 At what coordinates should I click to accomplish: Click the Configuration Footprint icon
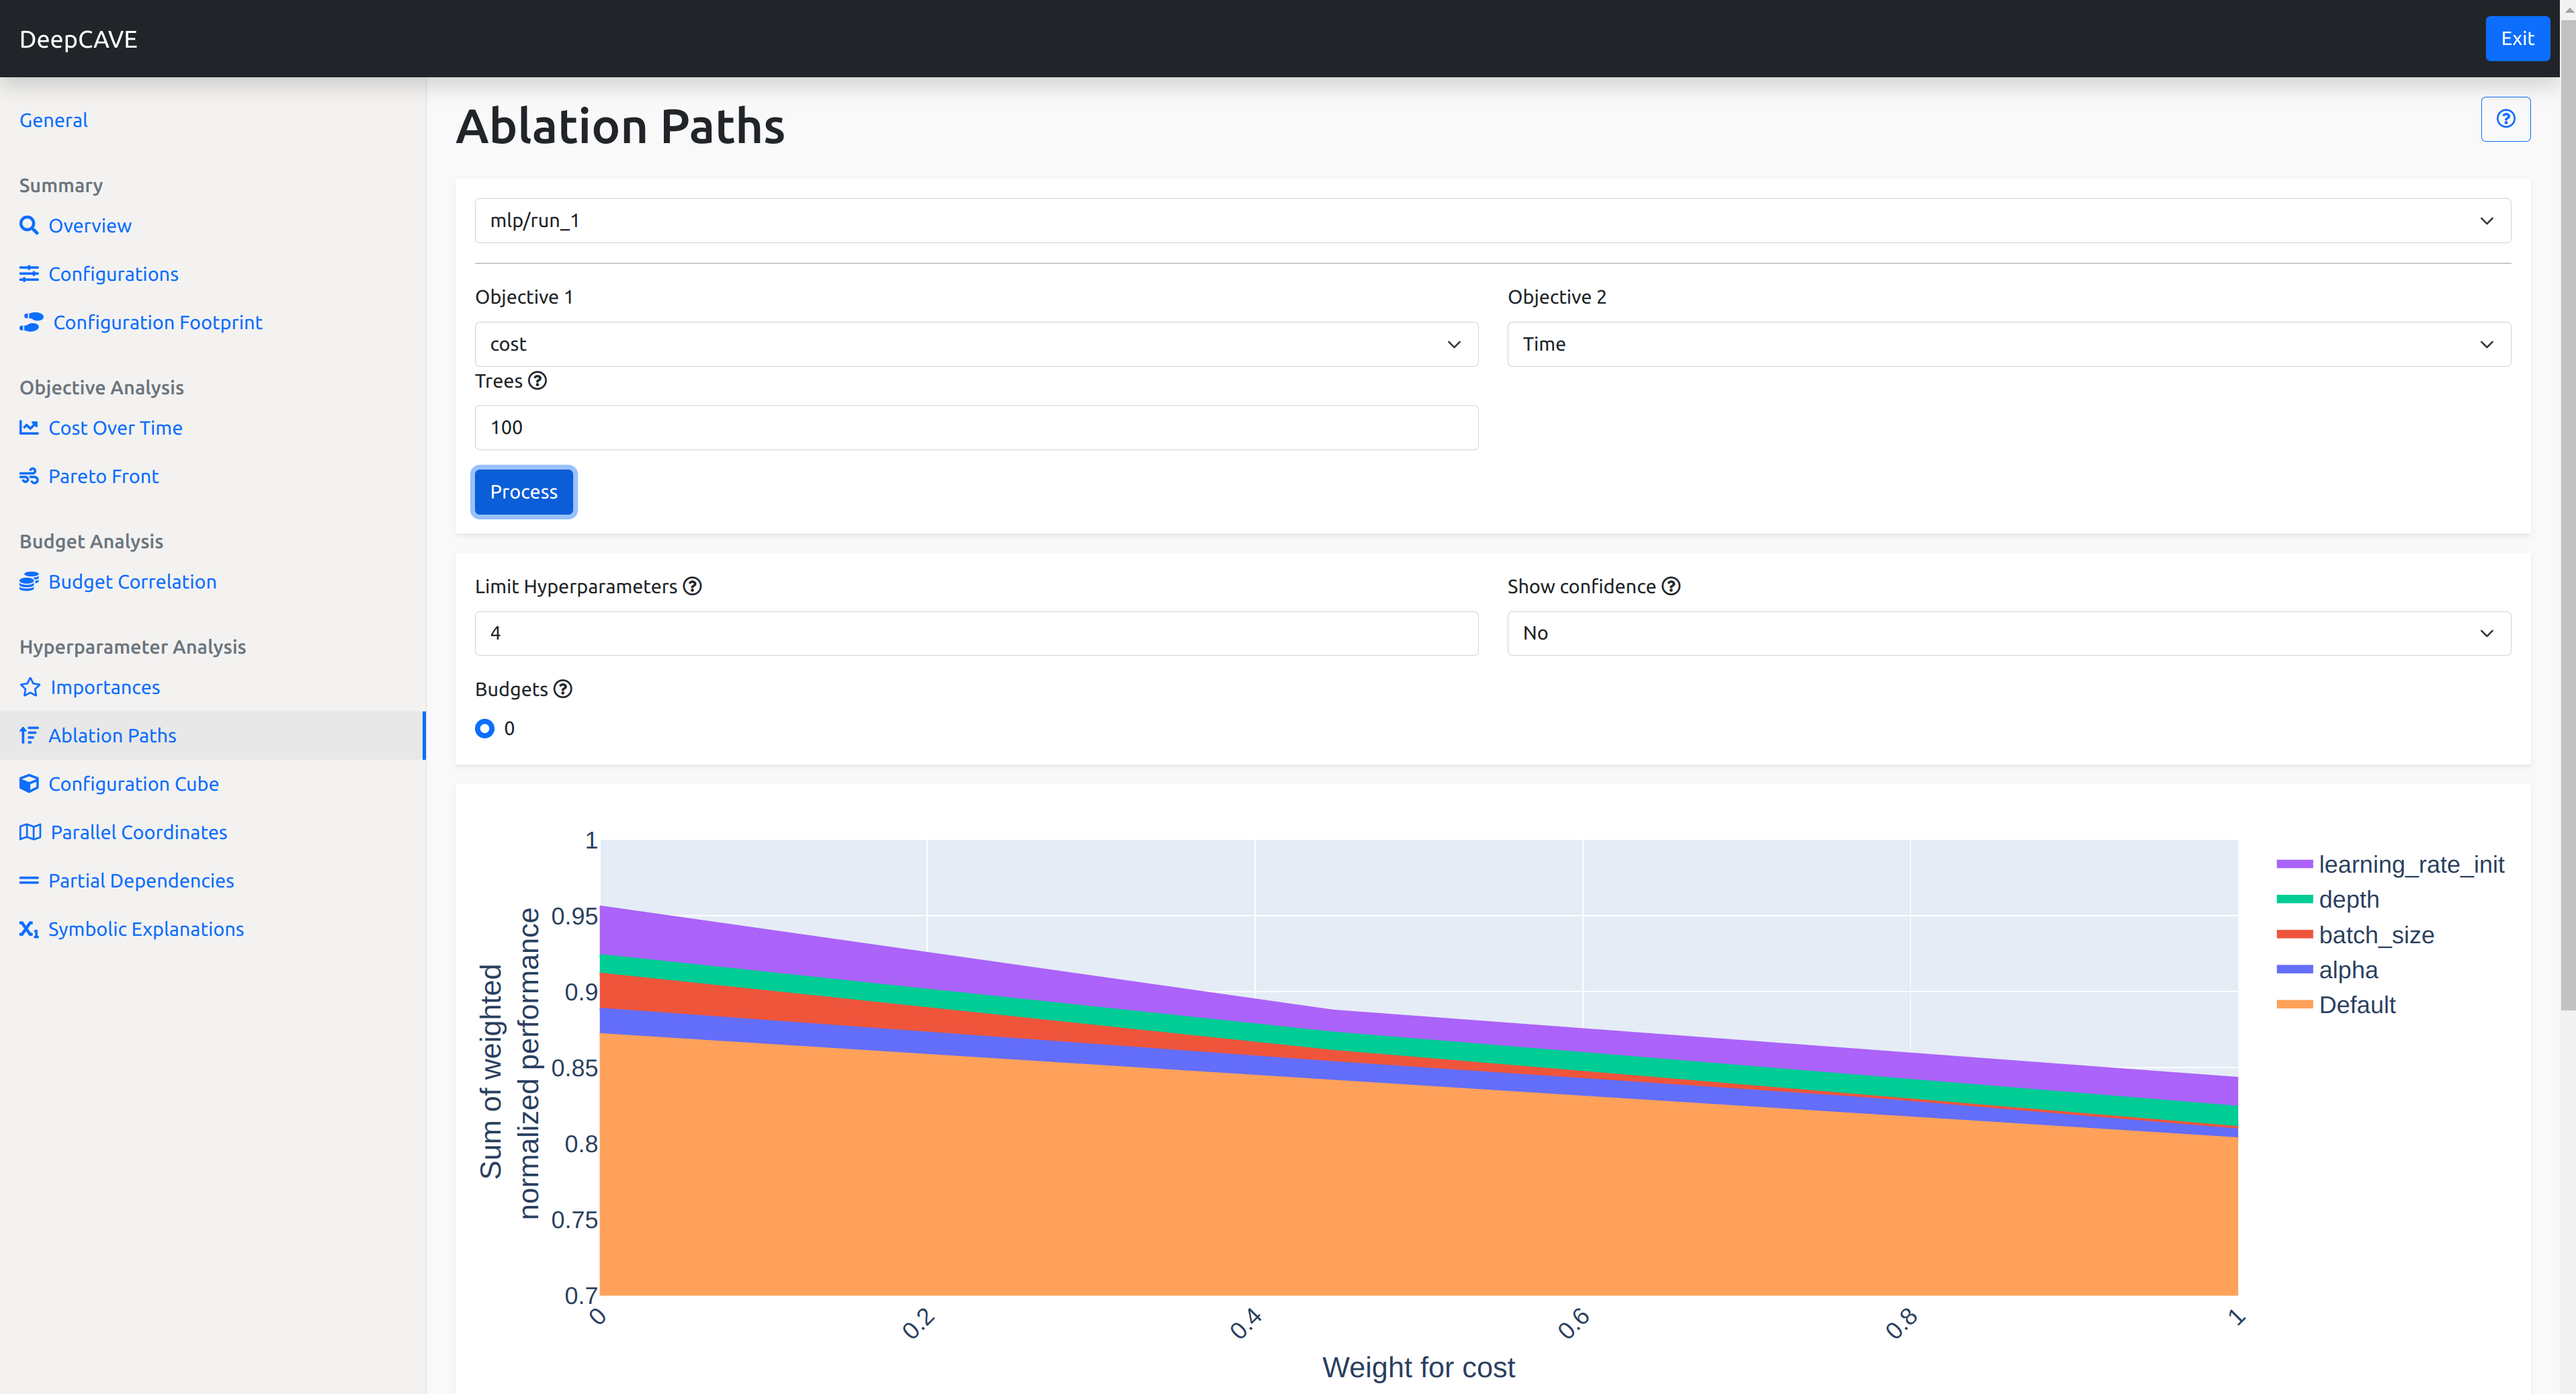tap(31, 322)
